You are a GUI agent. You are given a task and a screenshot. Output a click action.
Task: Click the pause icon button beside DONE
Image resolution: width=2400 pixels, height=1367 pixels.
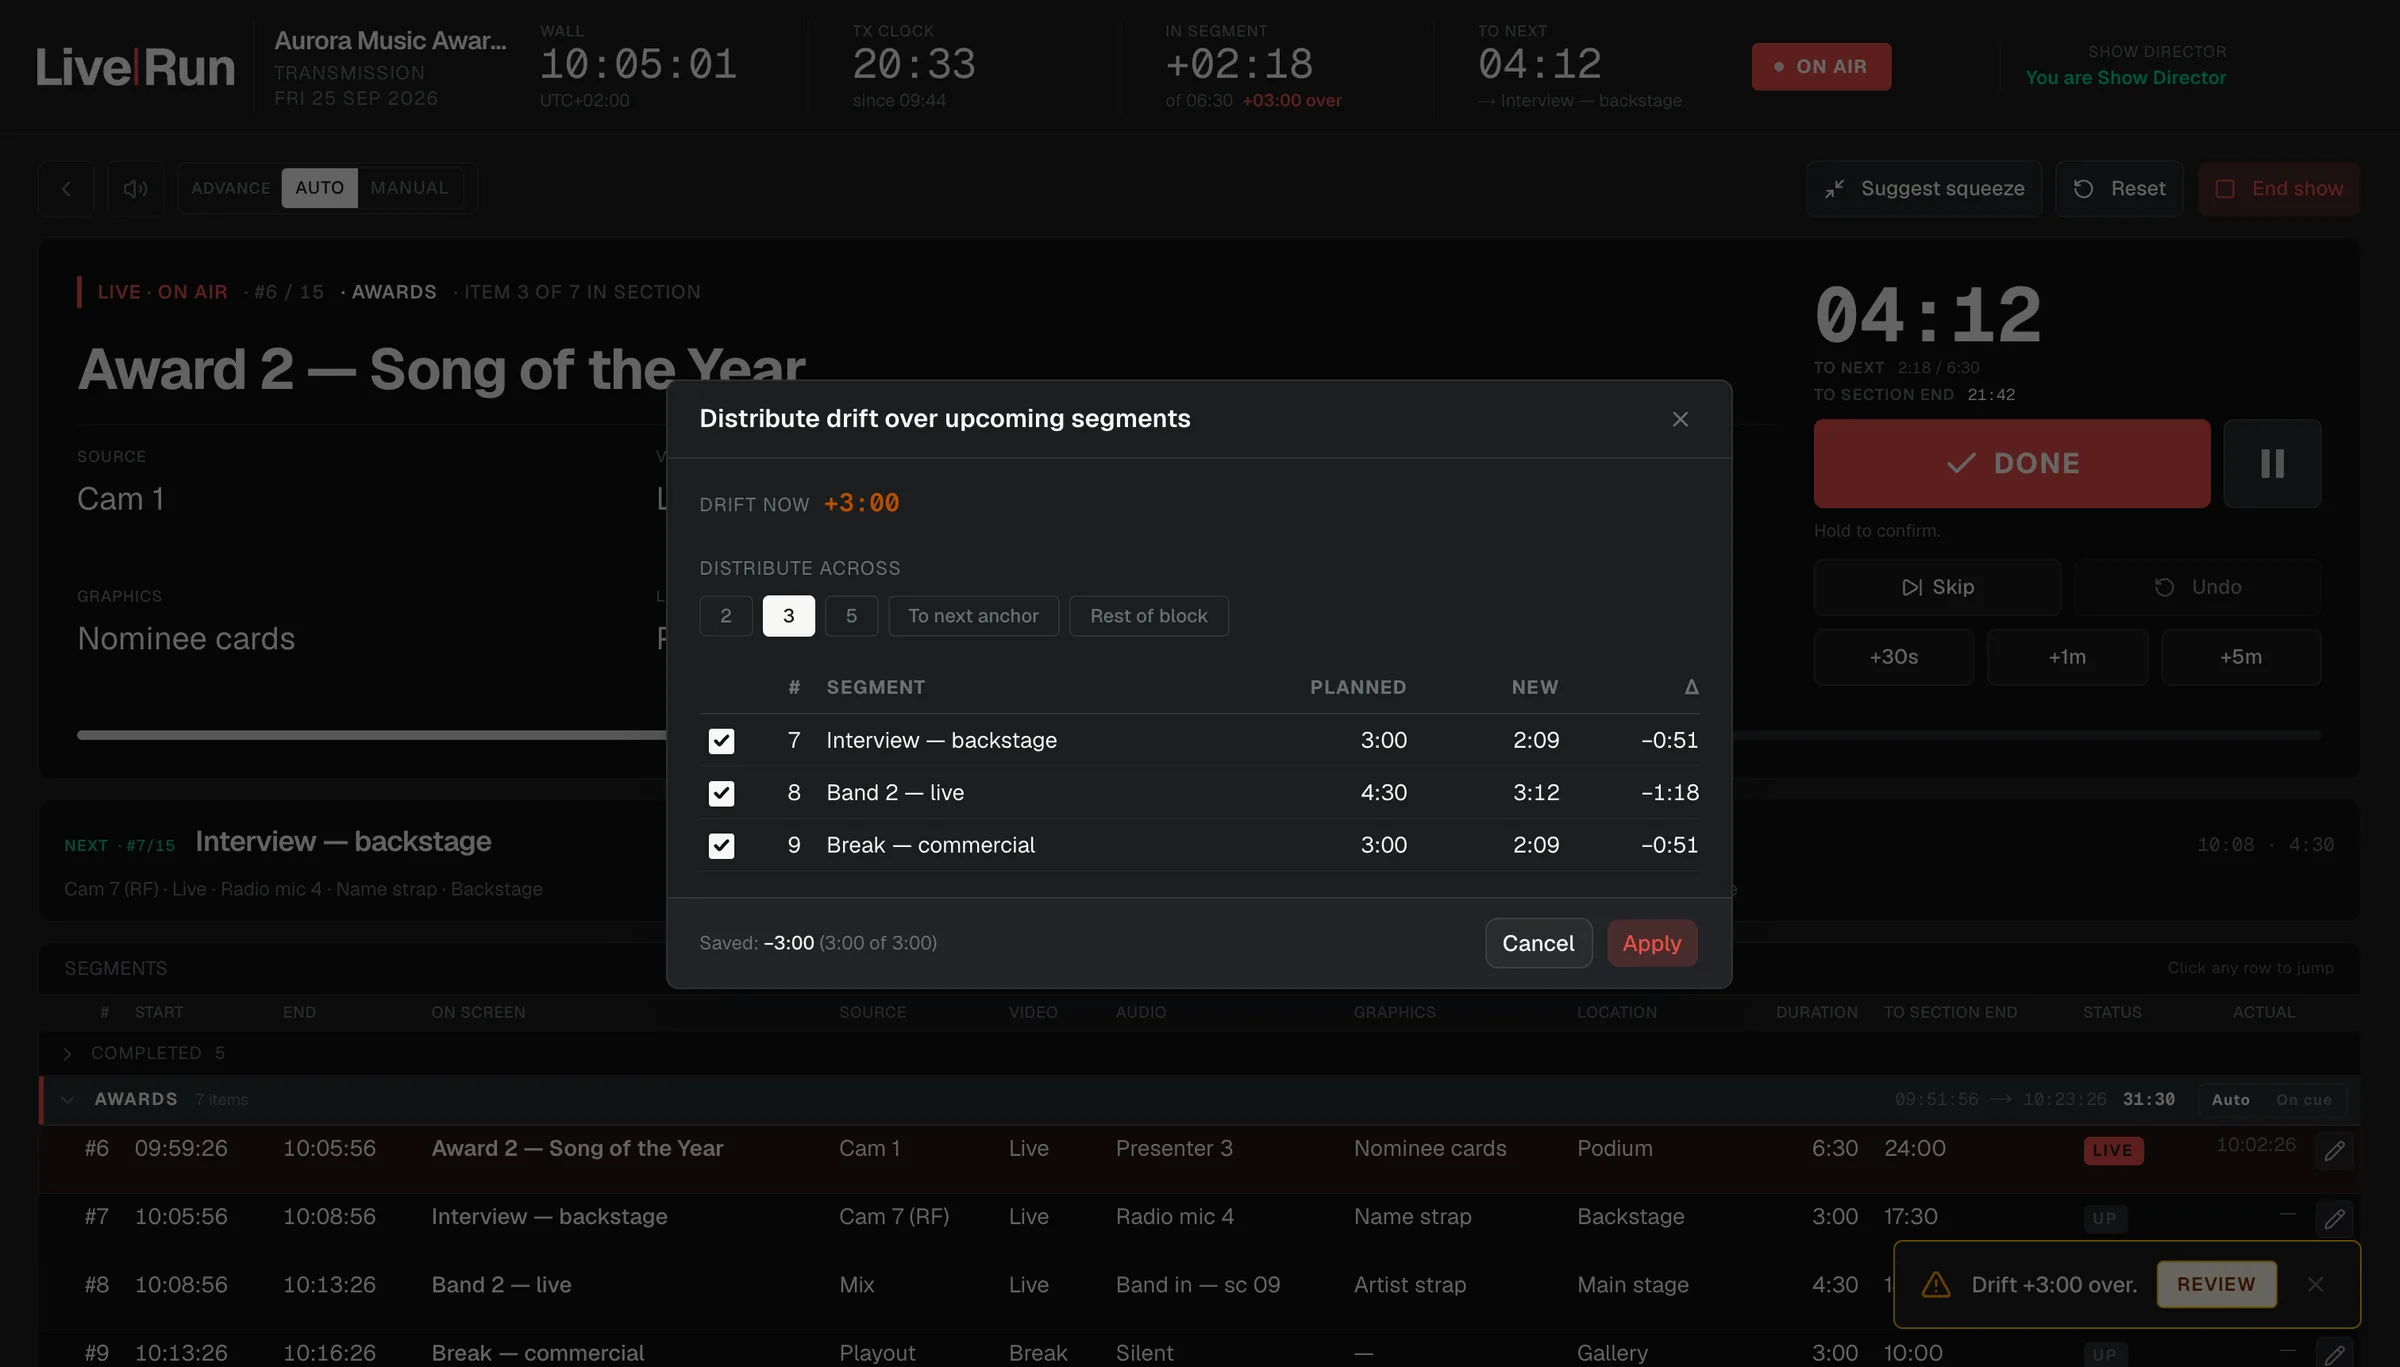tap(2272, 463)
